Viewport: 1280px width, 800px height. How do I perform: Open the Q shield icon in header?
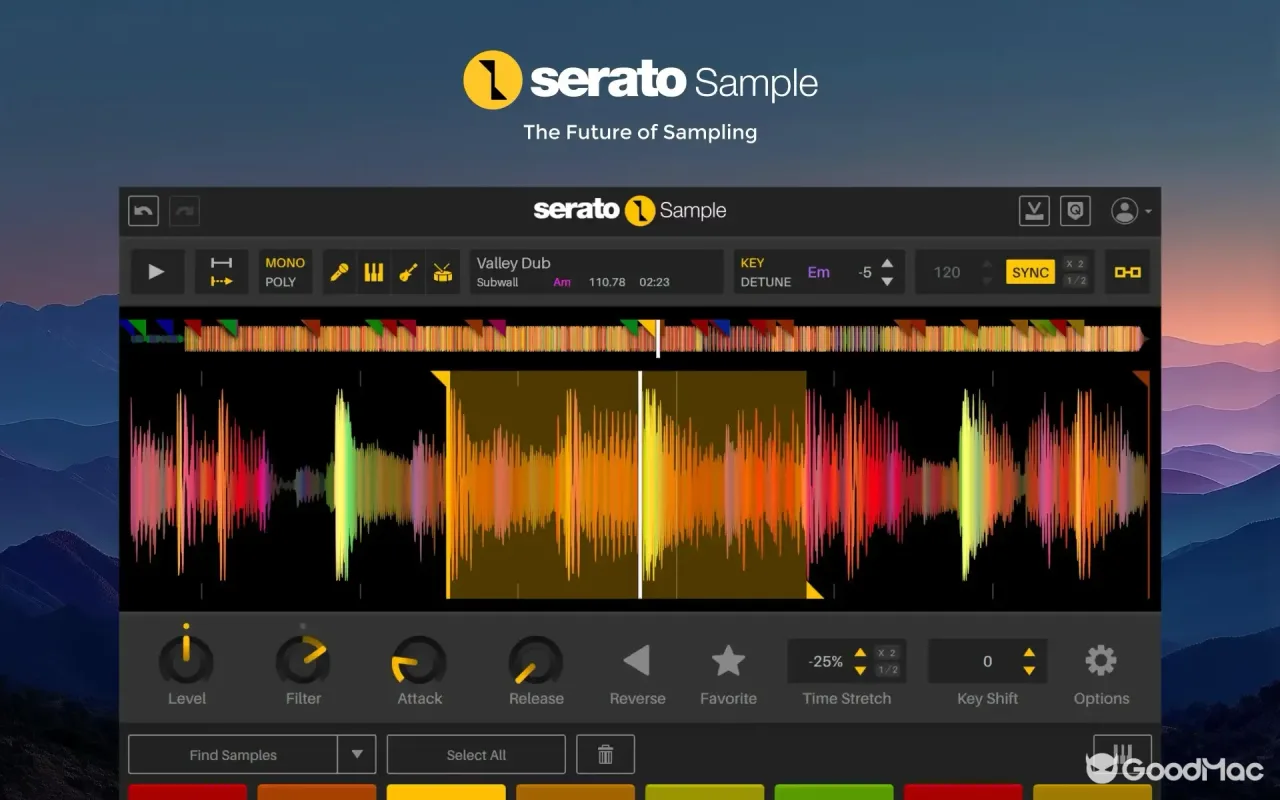(1075, 211)
